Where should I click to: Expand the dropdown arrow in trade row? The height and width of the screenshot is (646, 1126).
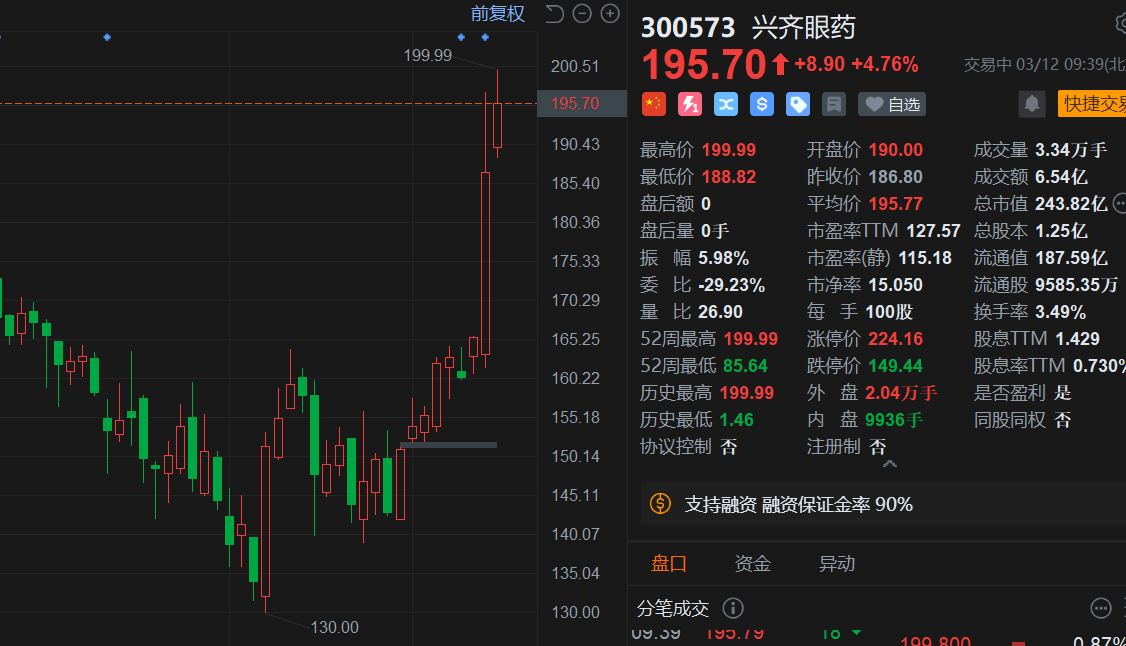click(x=856, y=633)
